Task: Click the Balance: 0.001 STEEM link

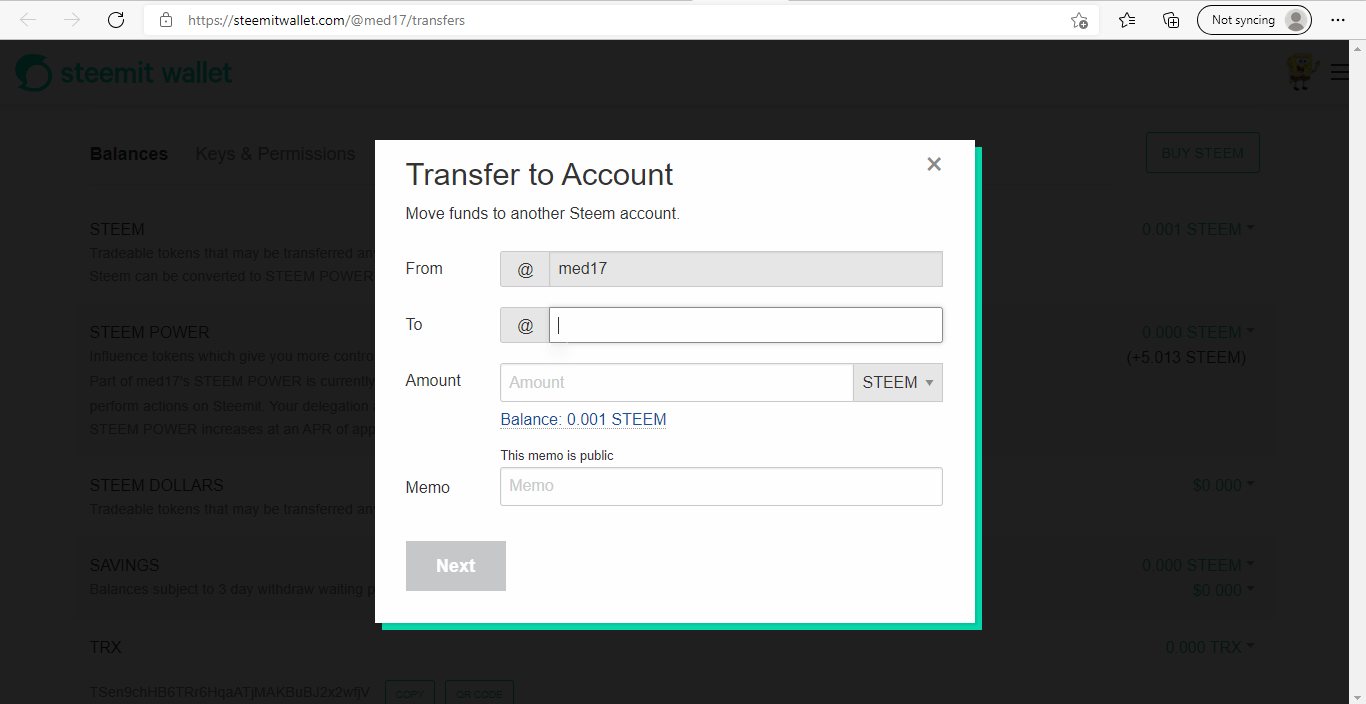Action: (x=583, y=419)
